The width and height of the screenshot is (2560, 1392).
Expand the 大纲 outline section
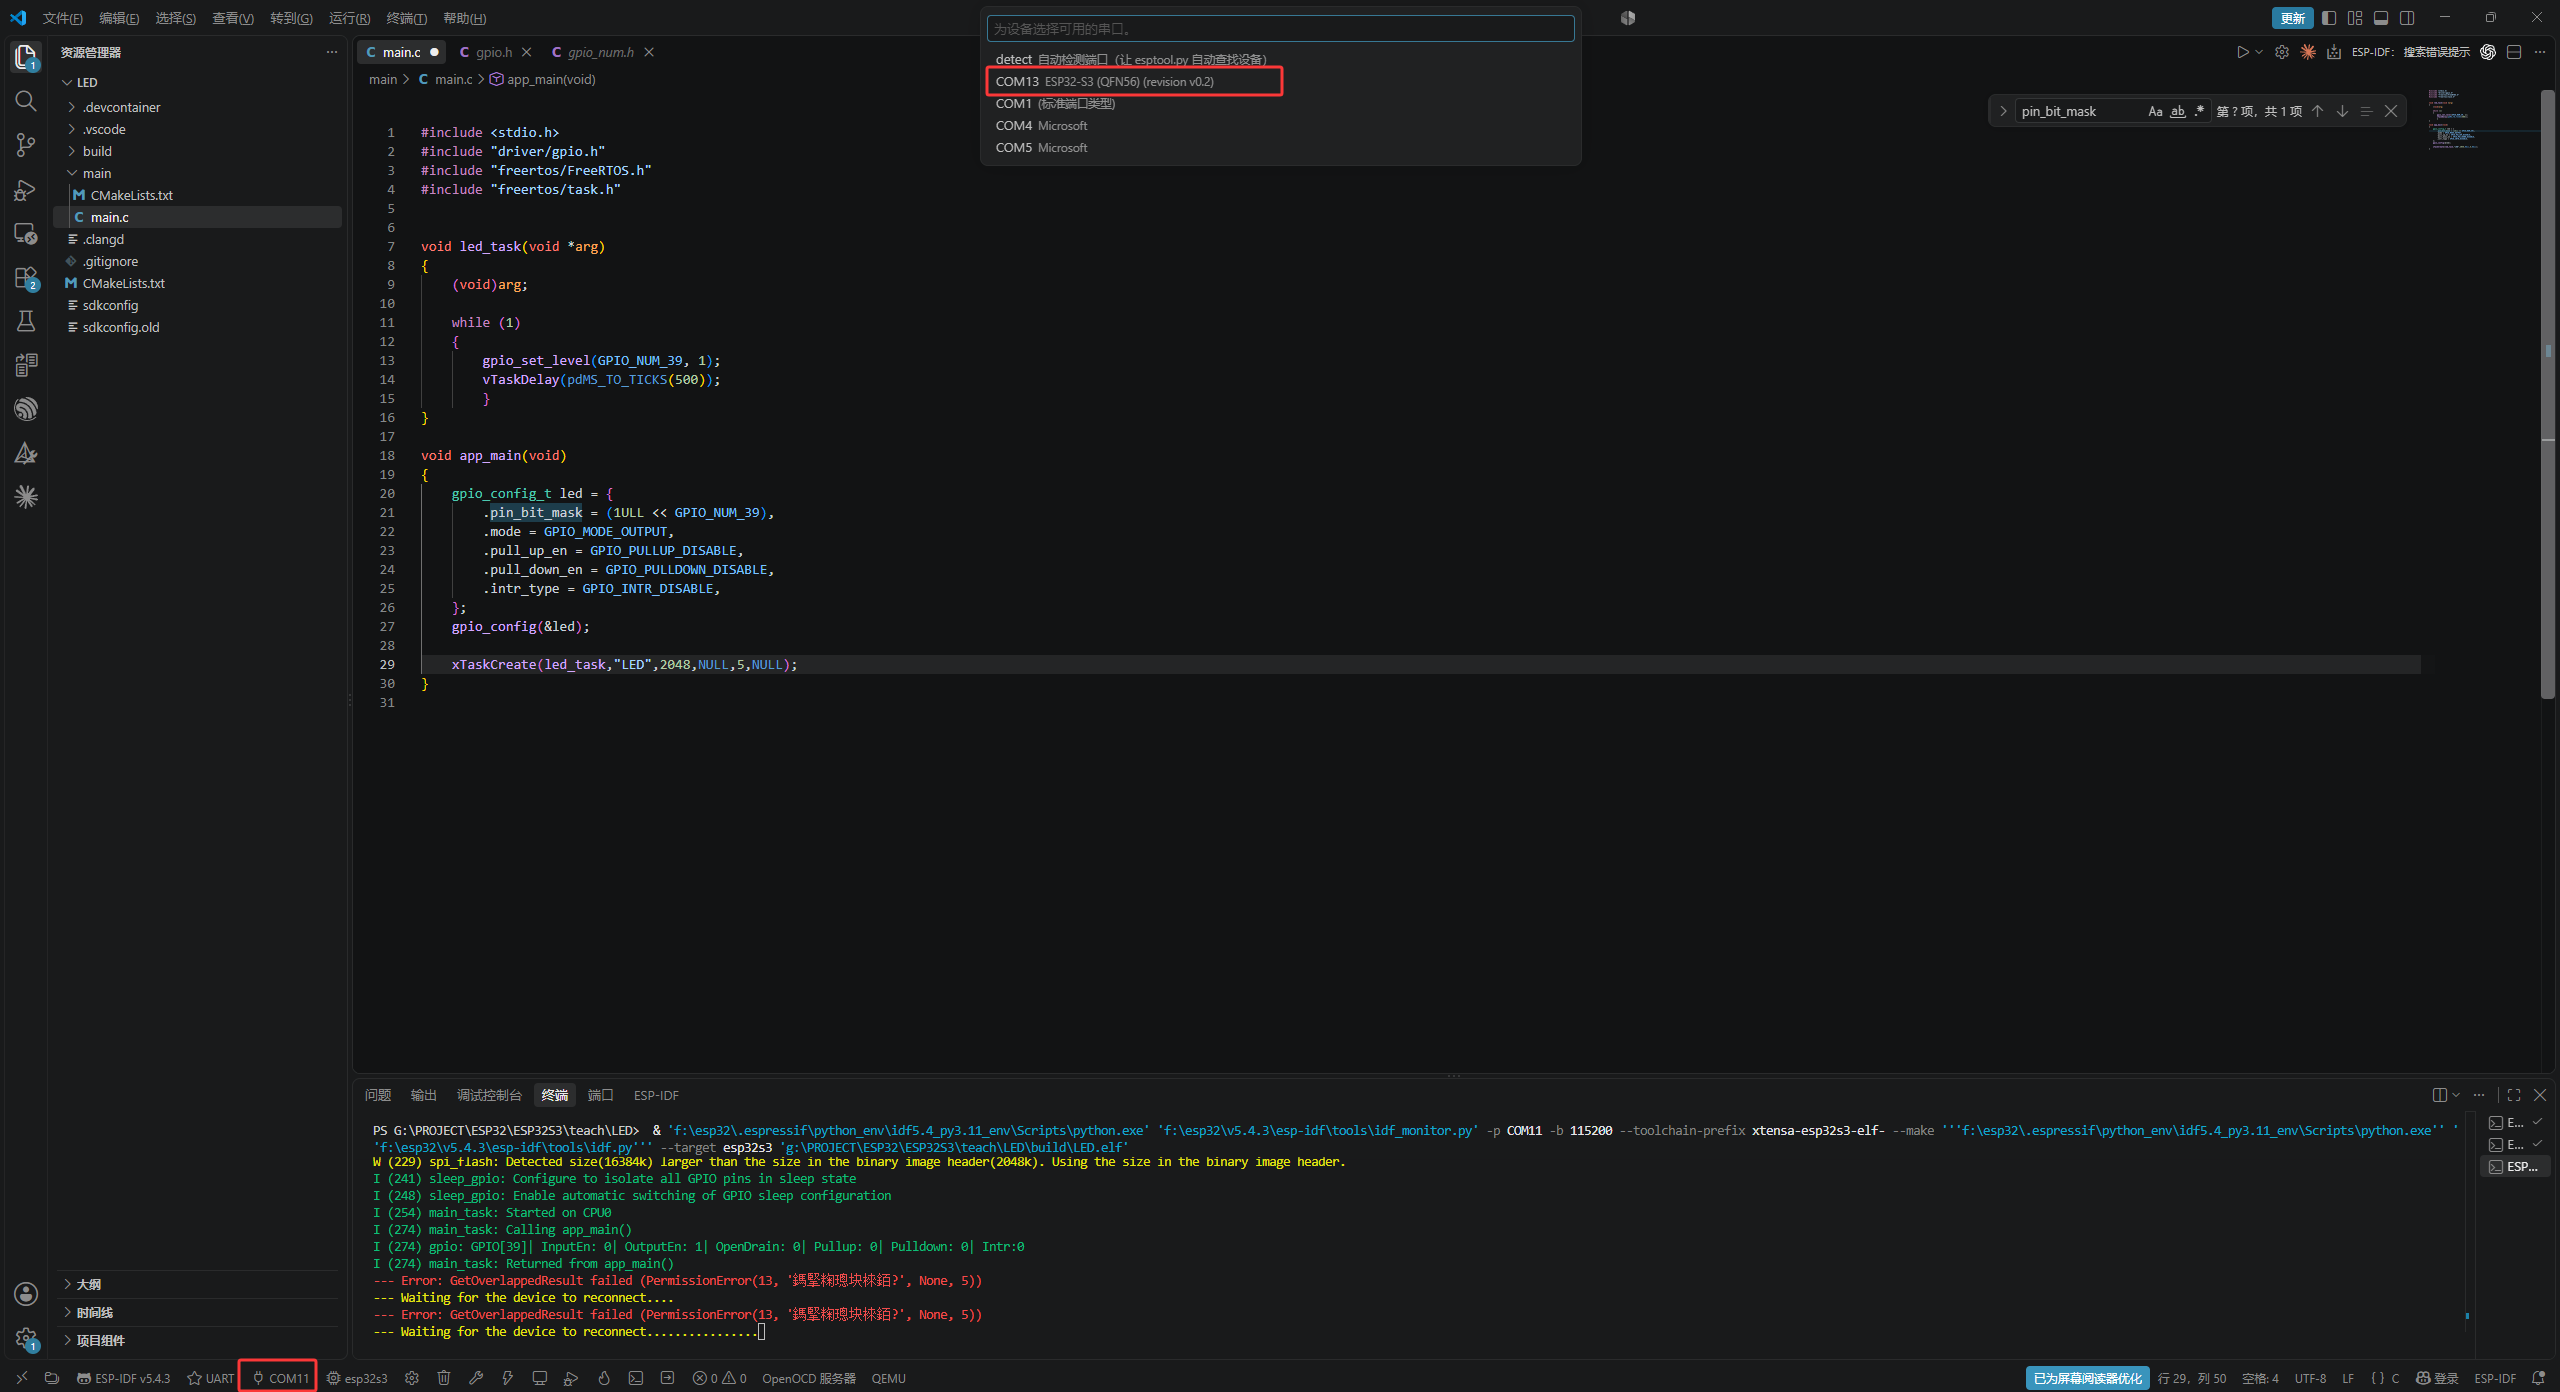tap(89, 1284)
